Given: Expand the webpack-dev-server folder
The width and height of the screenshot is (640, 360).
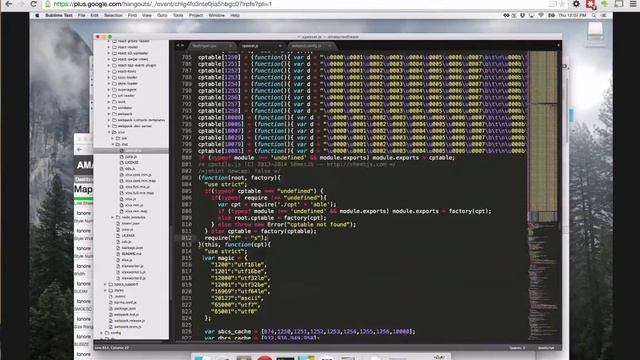Looking at the screenshot, I should tap(109, 126).
